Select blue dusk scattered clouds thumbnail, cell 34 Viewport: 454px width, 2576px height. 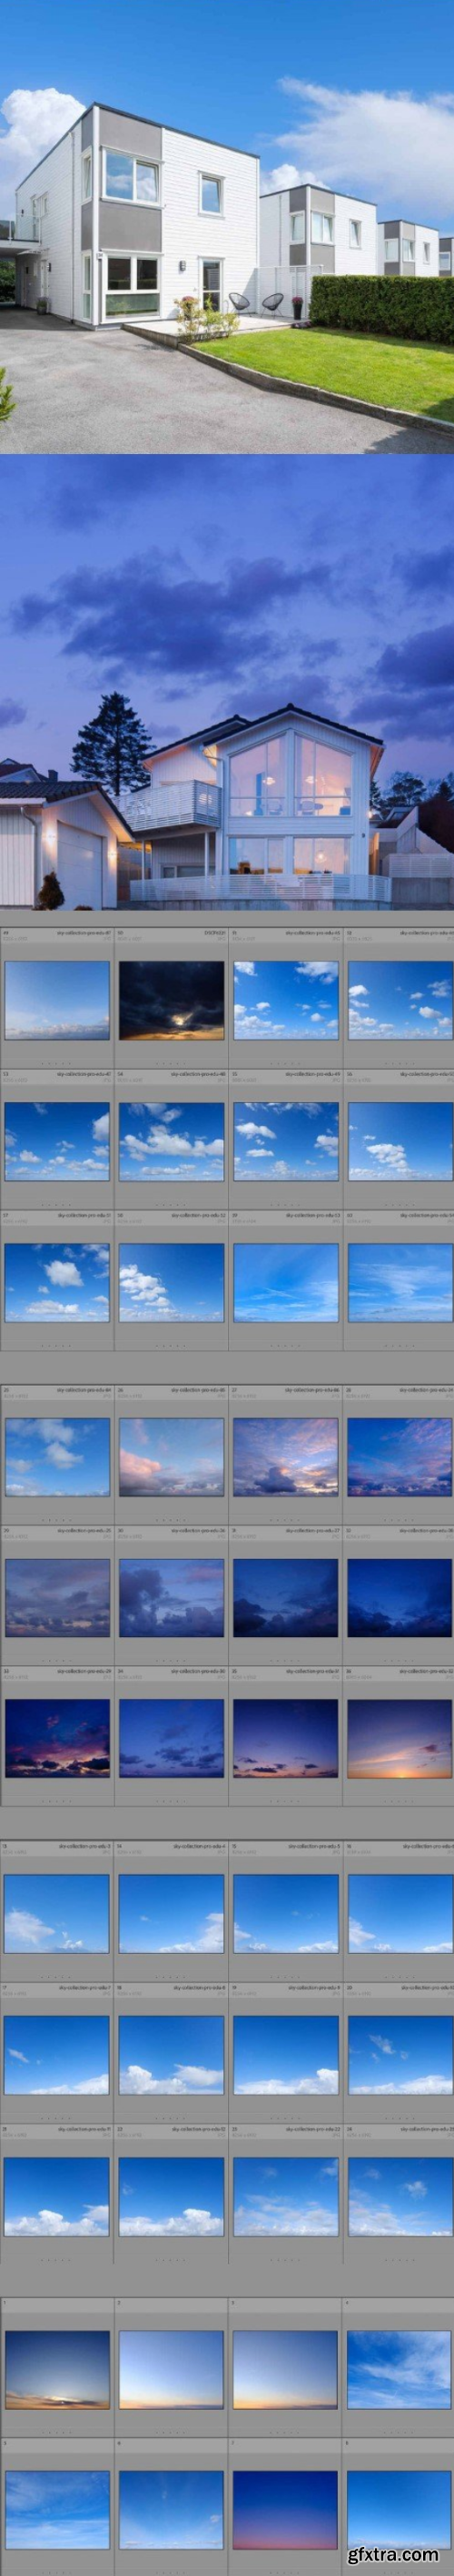pyautogui.click(x=171, y=1738)
